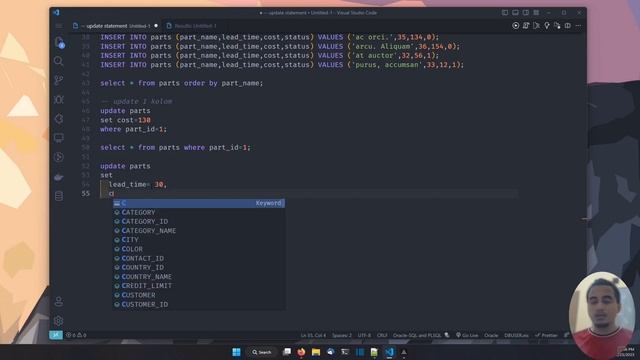
Task: Select CATEGORY_NAME suggestion
Action: click(199, 231)
